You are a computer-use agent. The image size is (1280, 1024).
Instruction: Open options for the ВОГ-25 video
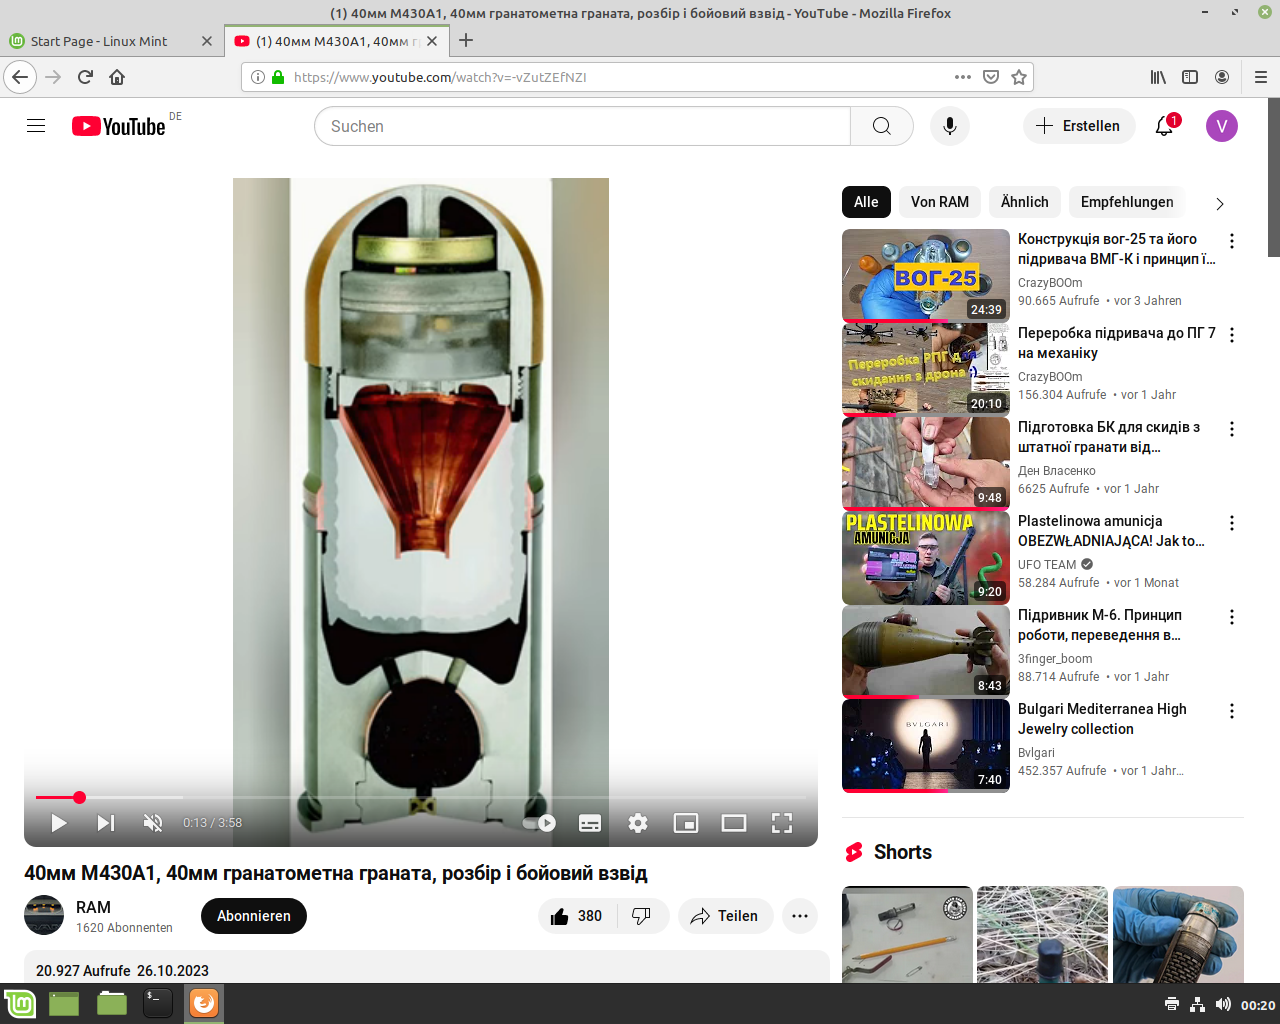[1232, 241]
